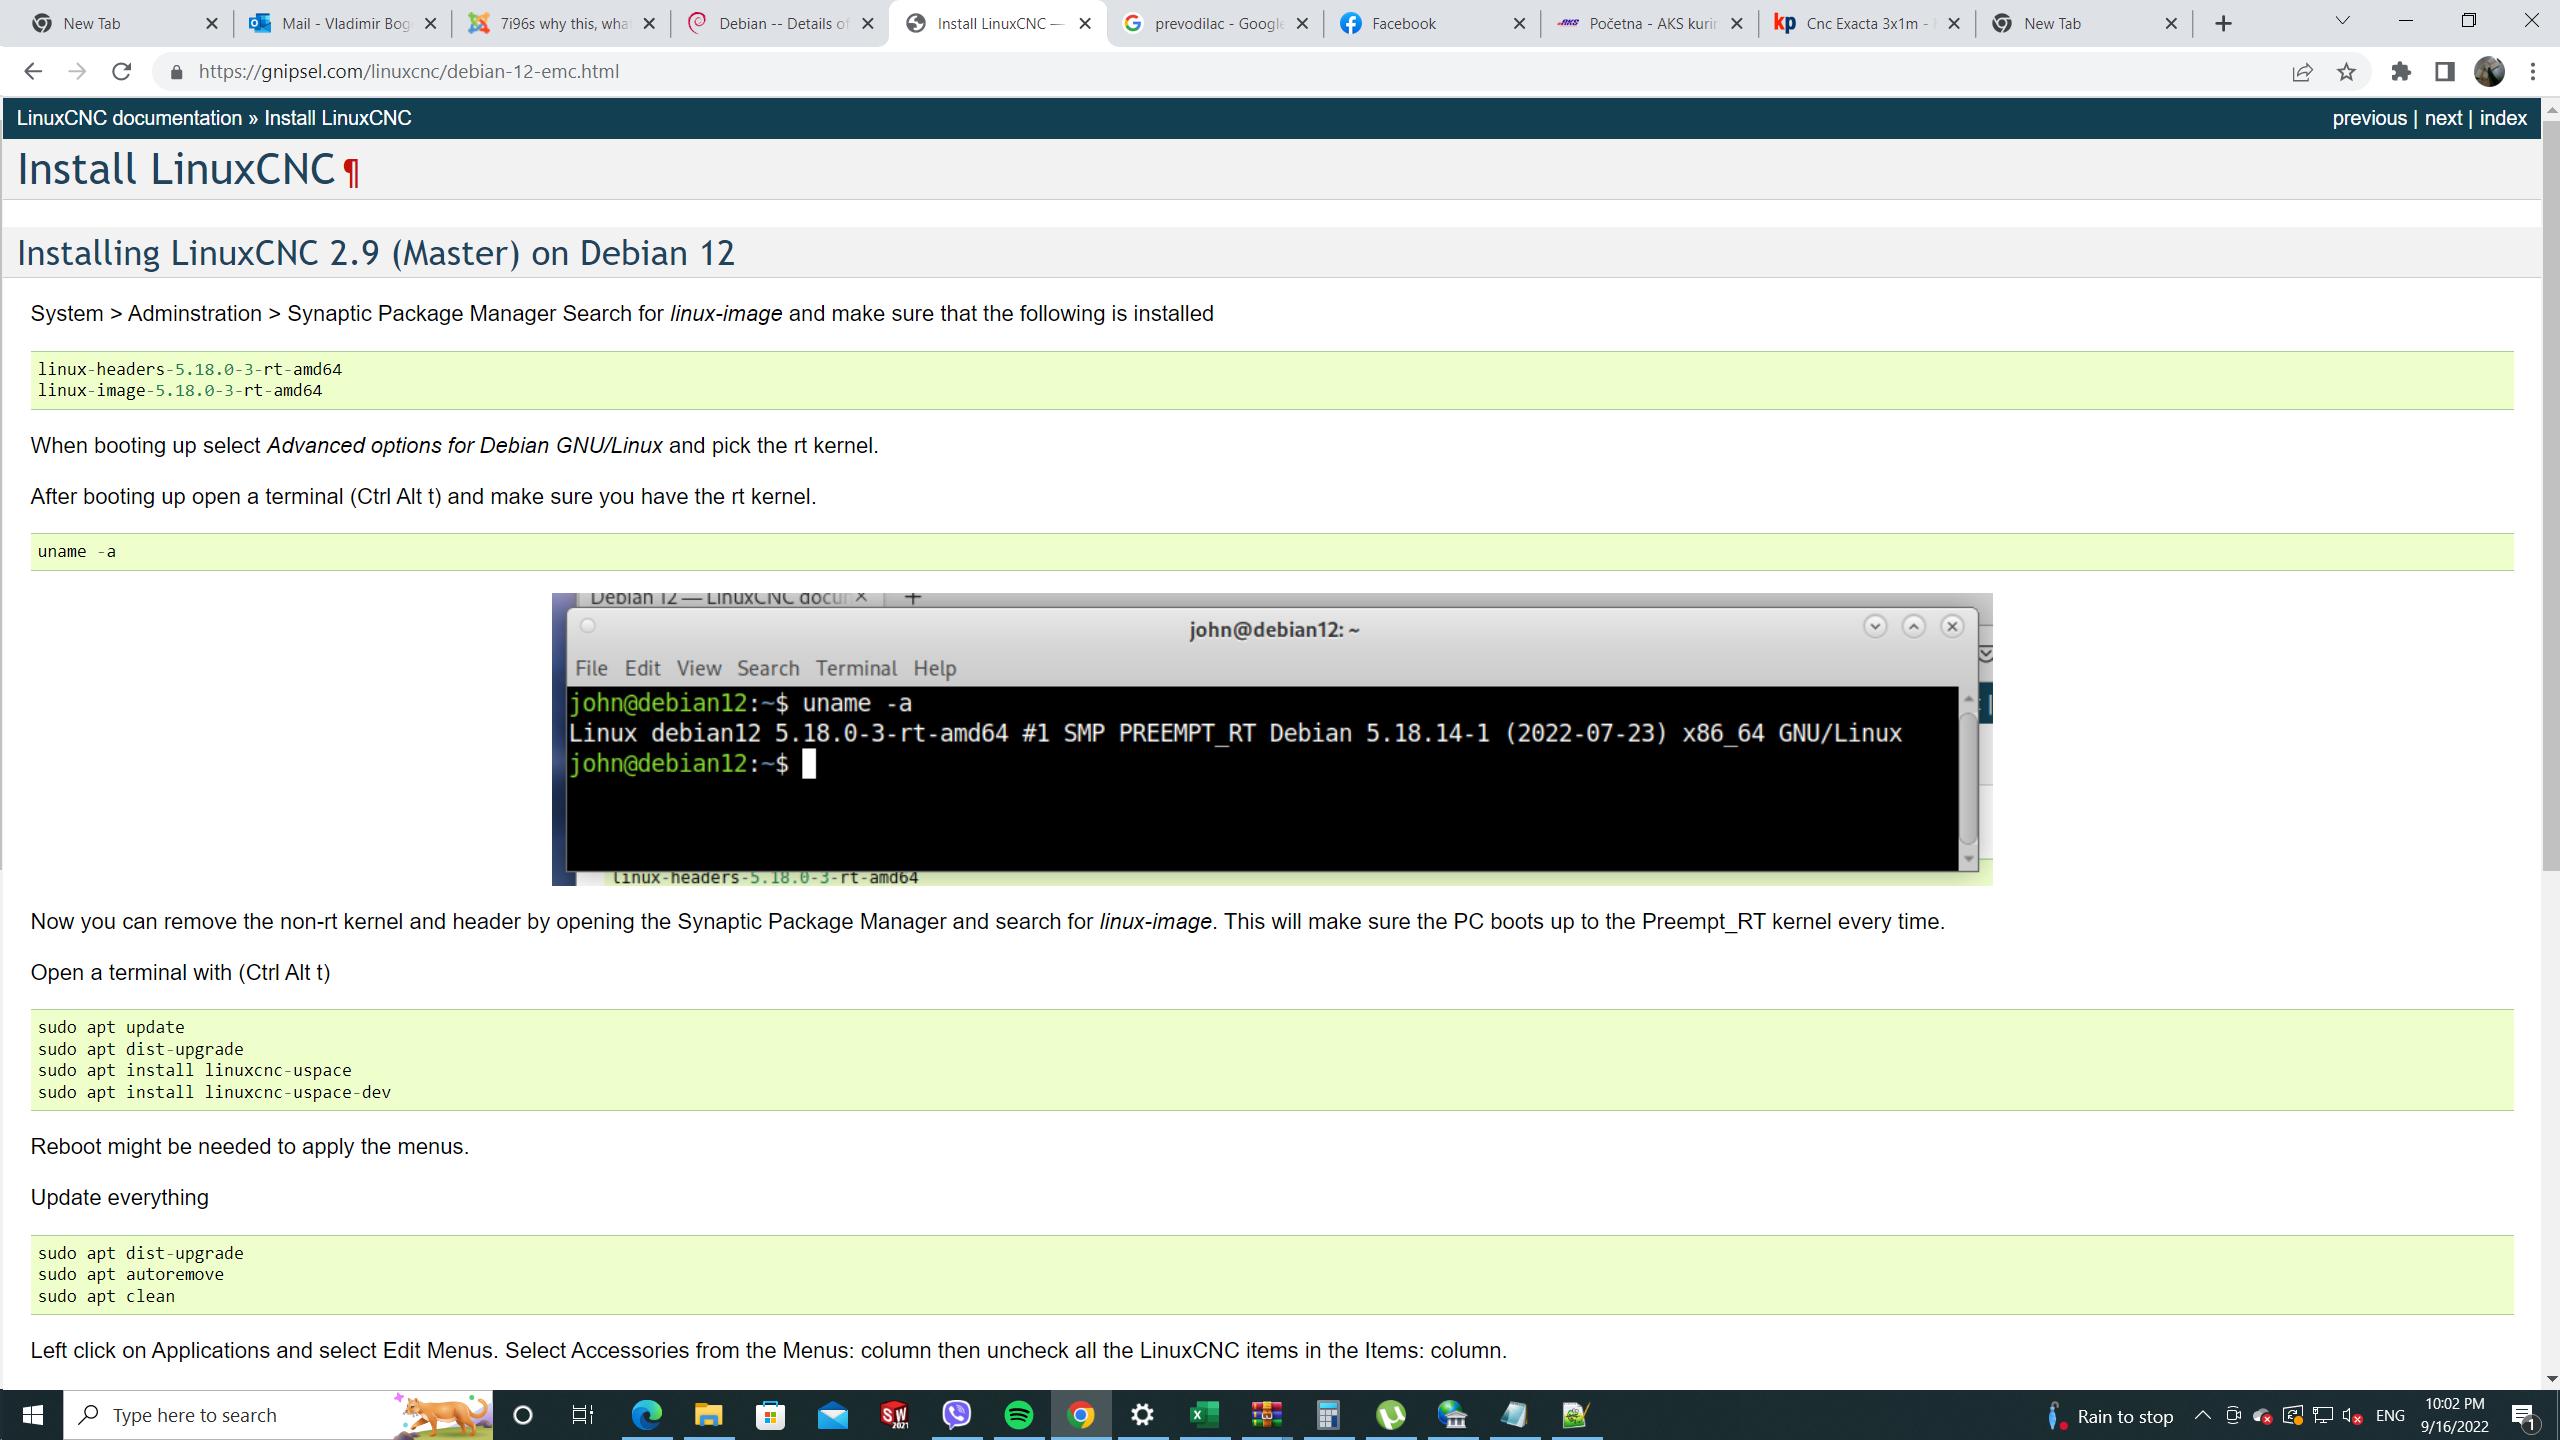Click 'sudo apt install linuxcnc-uspace-dev' line
The image size is (2560, 1440).
[x=214, y=1092]
